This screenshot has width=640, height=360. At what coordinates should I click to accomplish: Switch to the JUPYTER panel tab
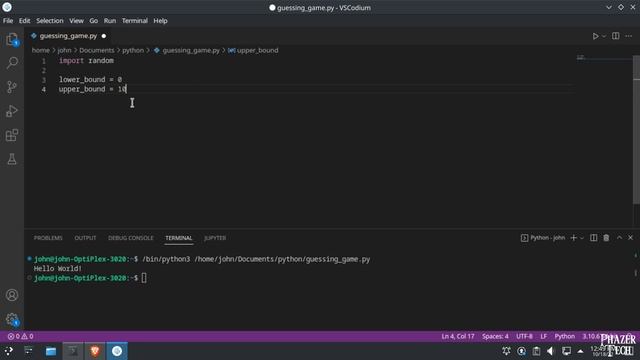click(x=215, y=238)
